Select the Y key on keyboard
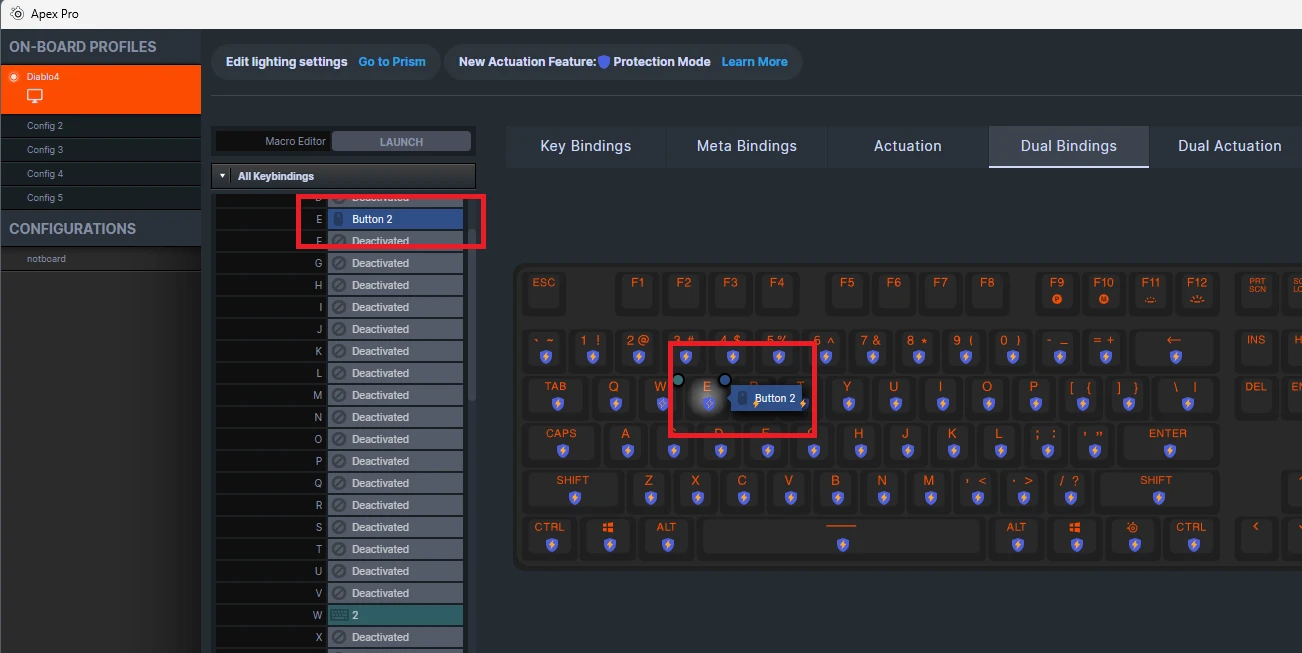The width and height of the screenshot is (1302, 653). (848, 396)
